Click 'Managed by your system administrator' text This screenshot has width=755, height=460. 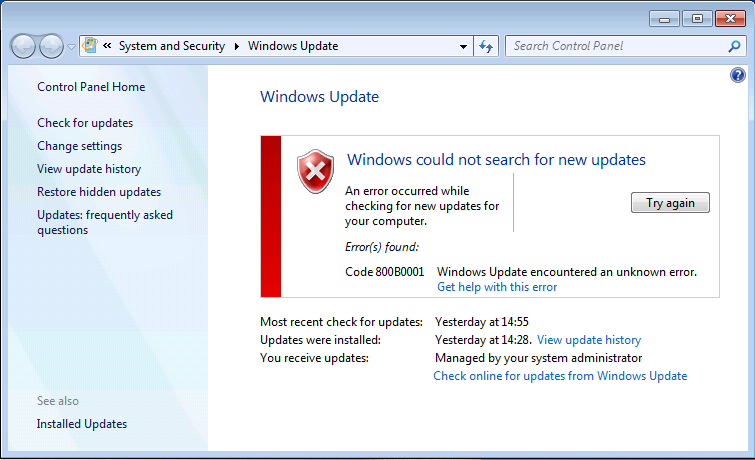click(538, 358)
